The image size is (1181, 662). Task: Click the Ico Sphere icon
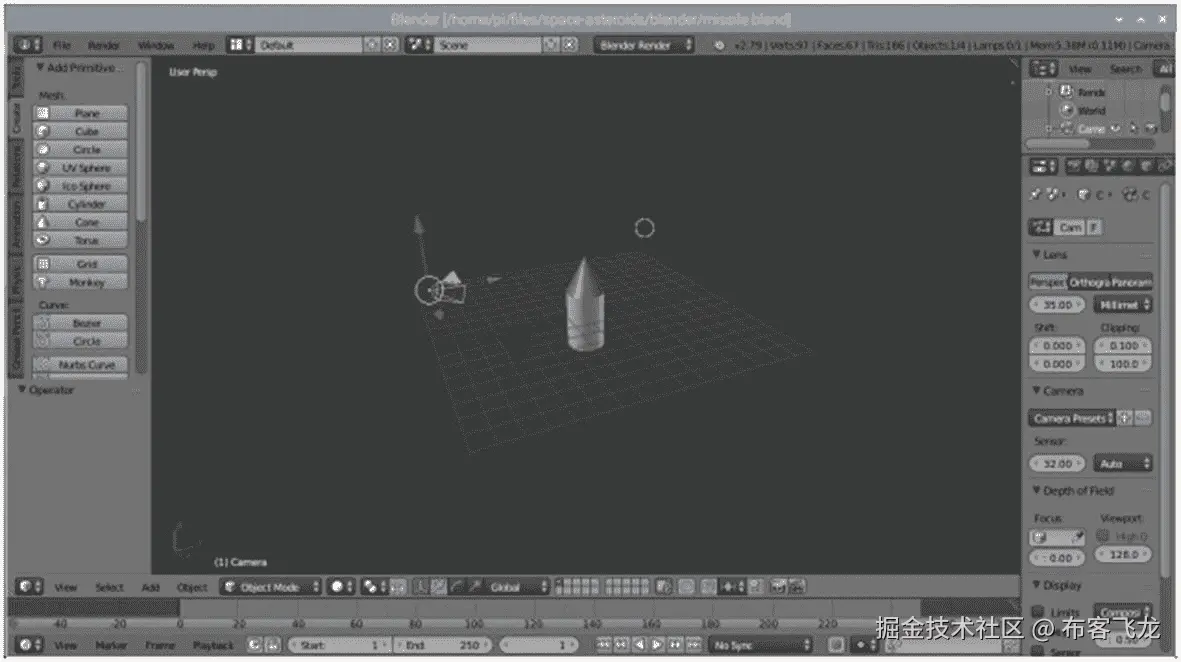(x=43, y=185)
